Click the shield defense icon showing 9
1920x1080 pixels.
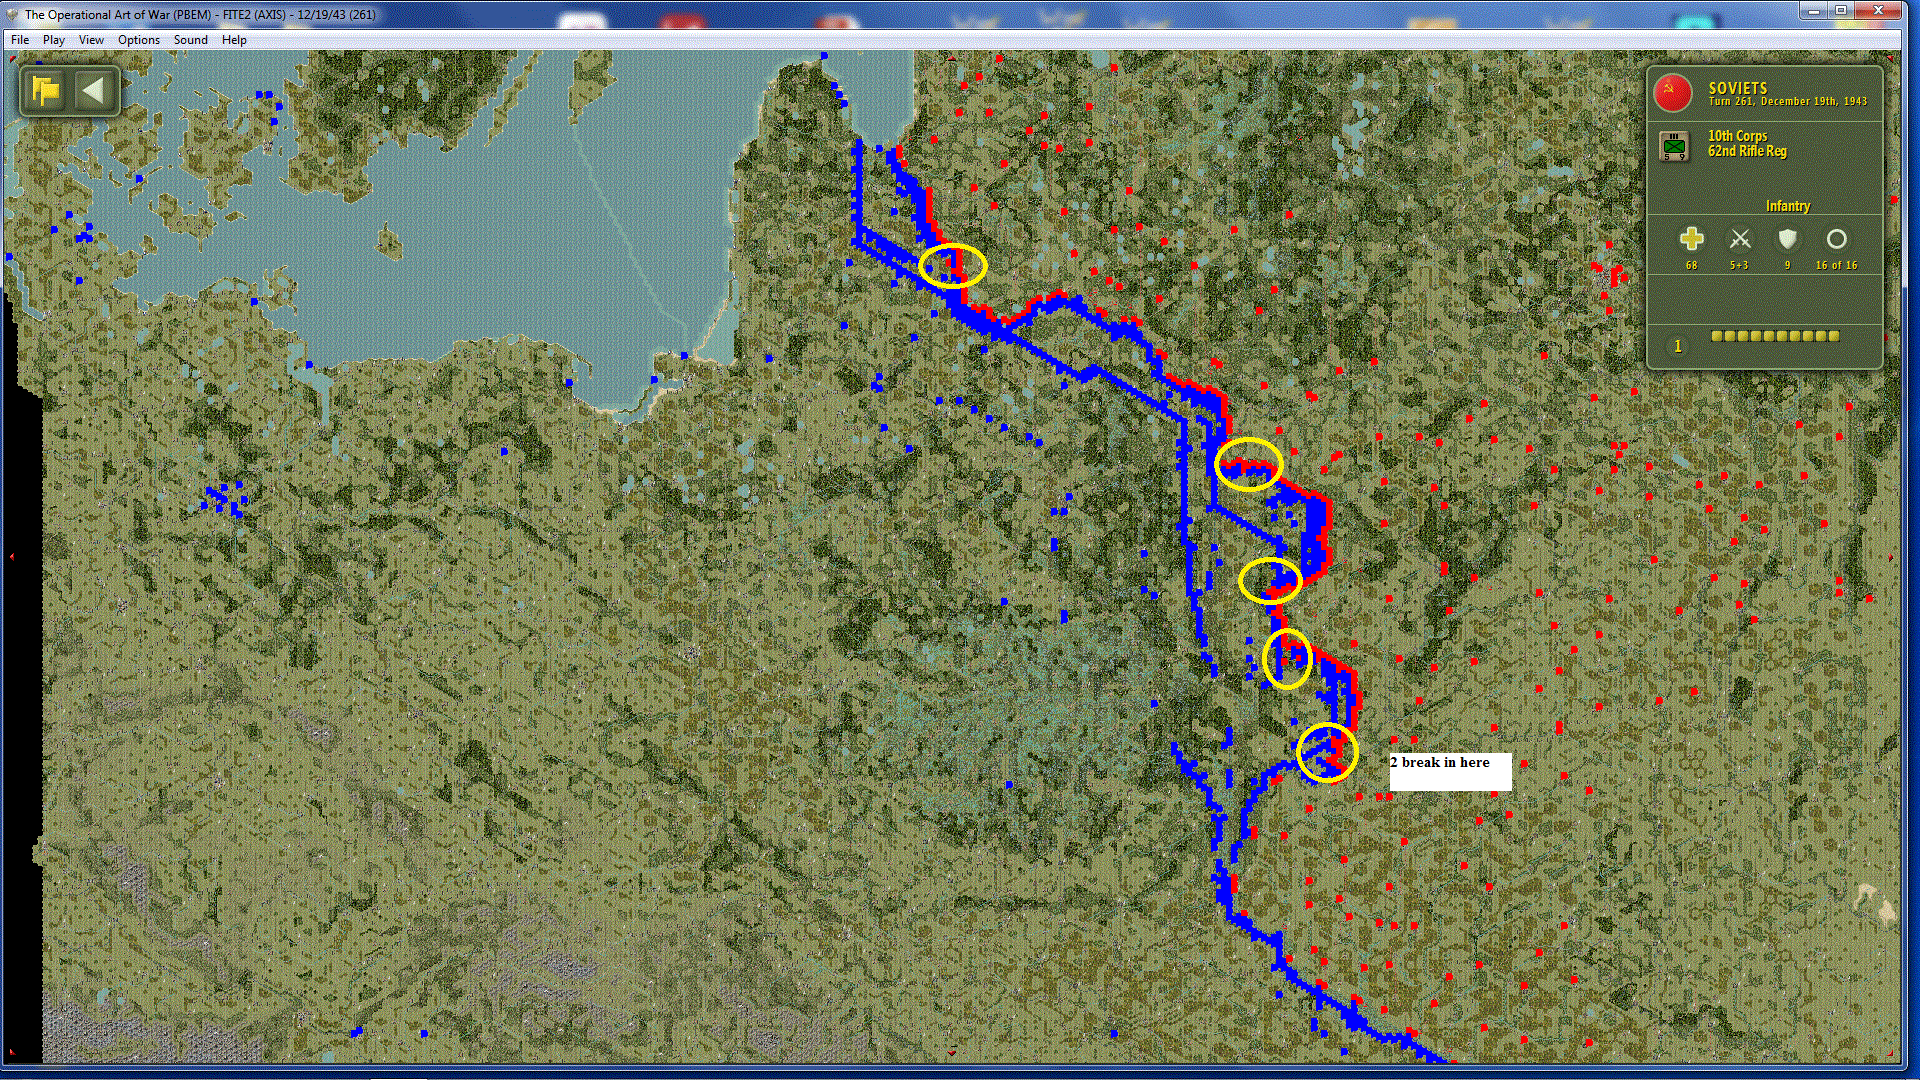click(1787, 240)
